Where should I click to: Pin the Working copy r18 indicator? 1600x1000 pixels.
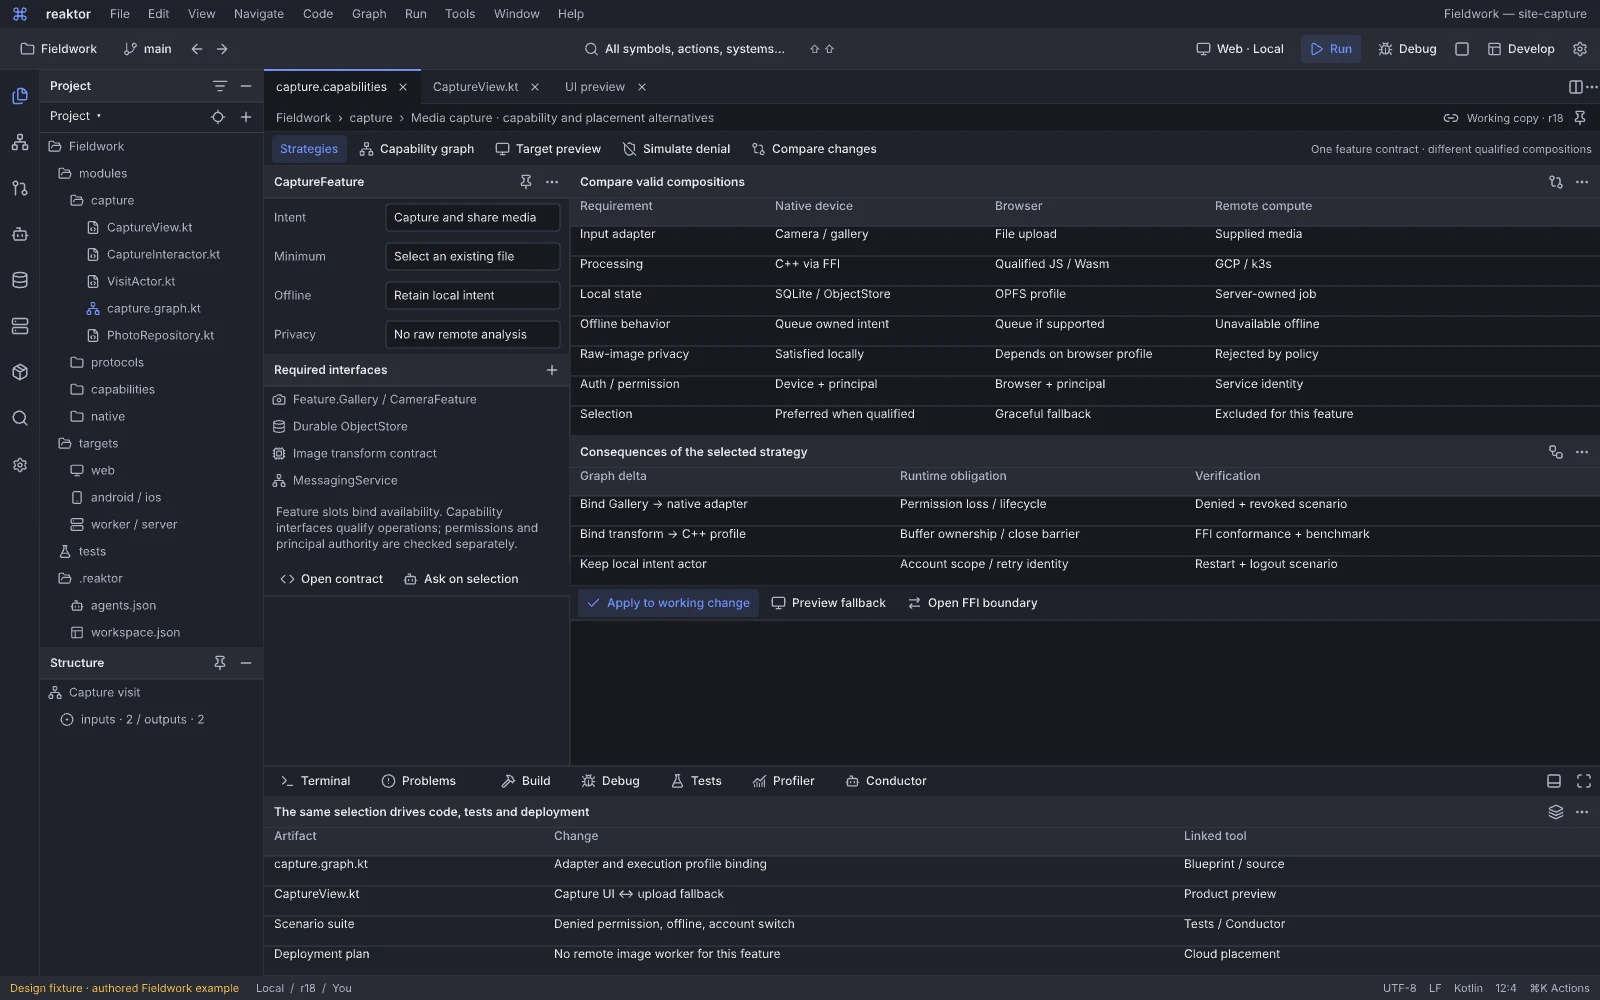(x=1580, y=118)
